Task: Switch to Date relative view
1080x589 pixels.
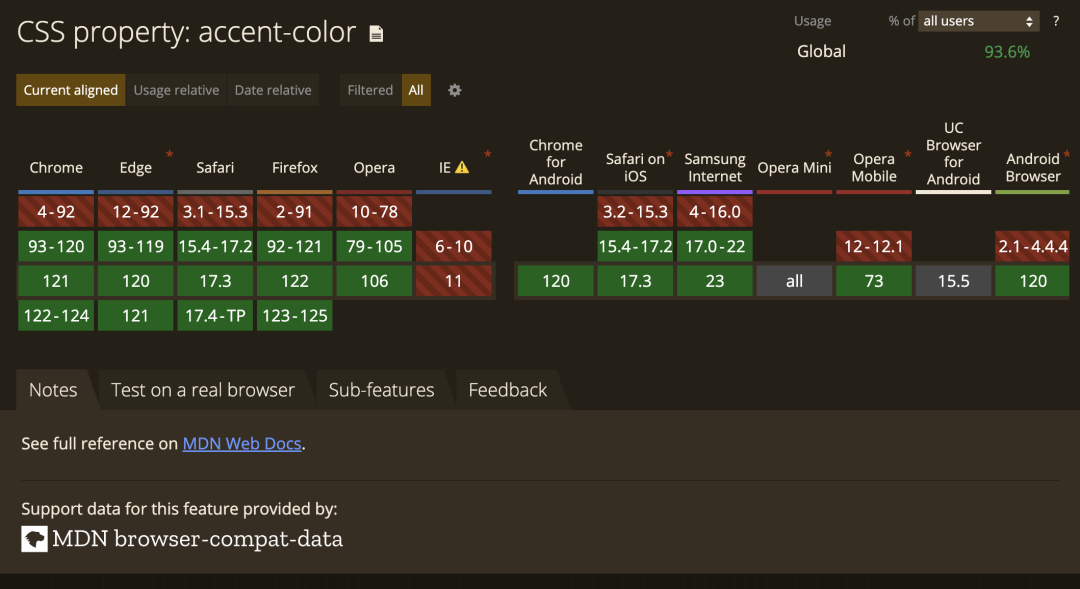Action: [273, 90]
